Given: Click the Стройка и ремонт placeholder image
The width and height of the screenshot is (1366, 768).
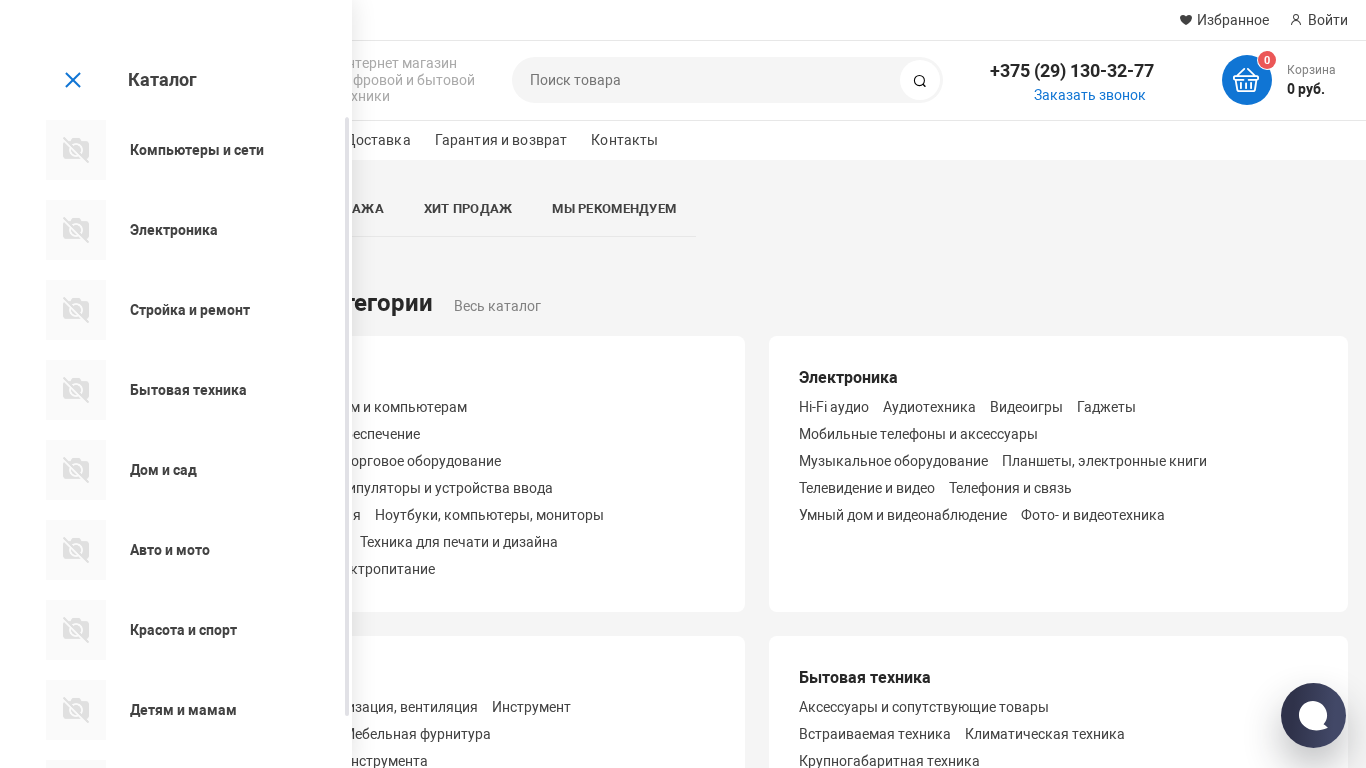Looking at the screenshot, I should pos(76,310).
